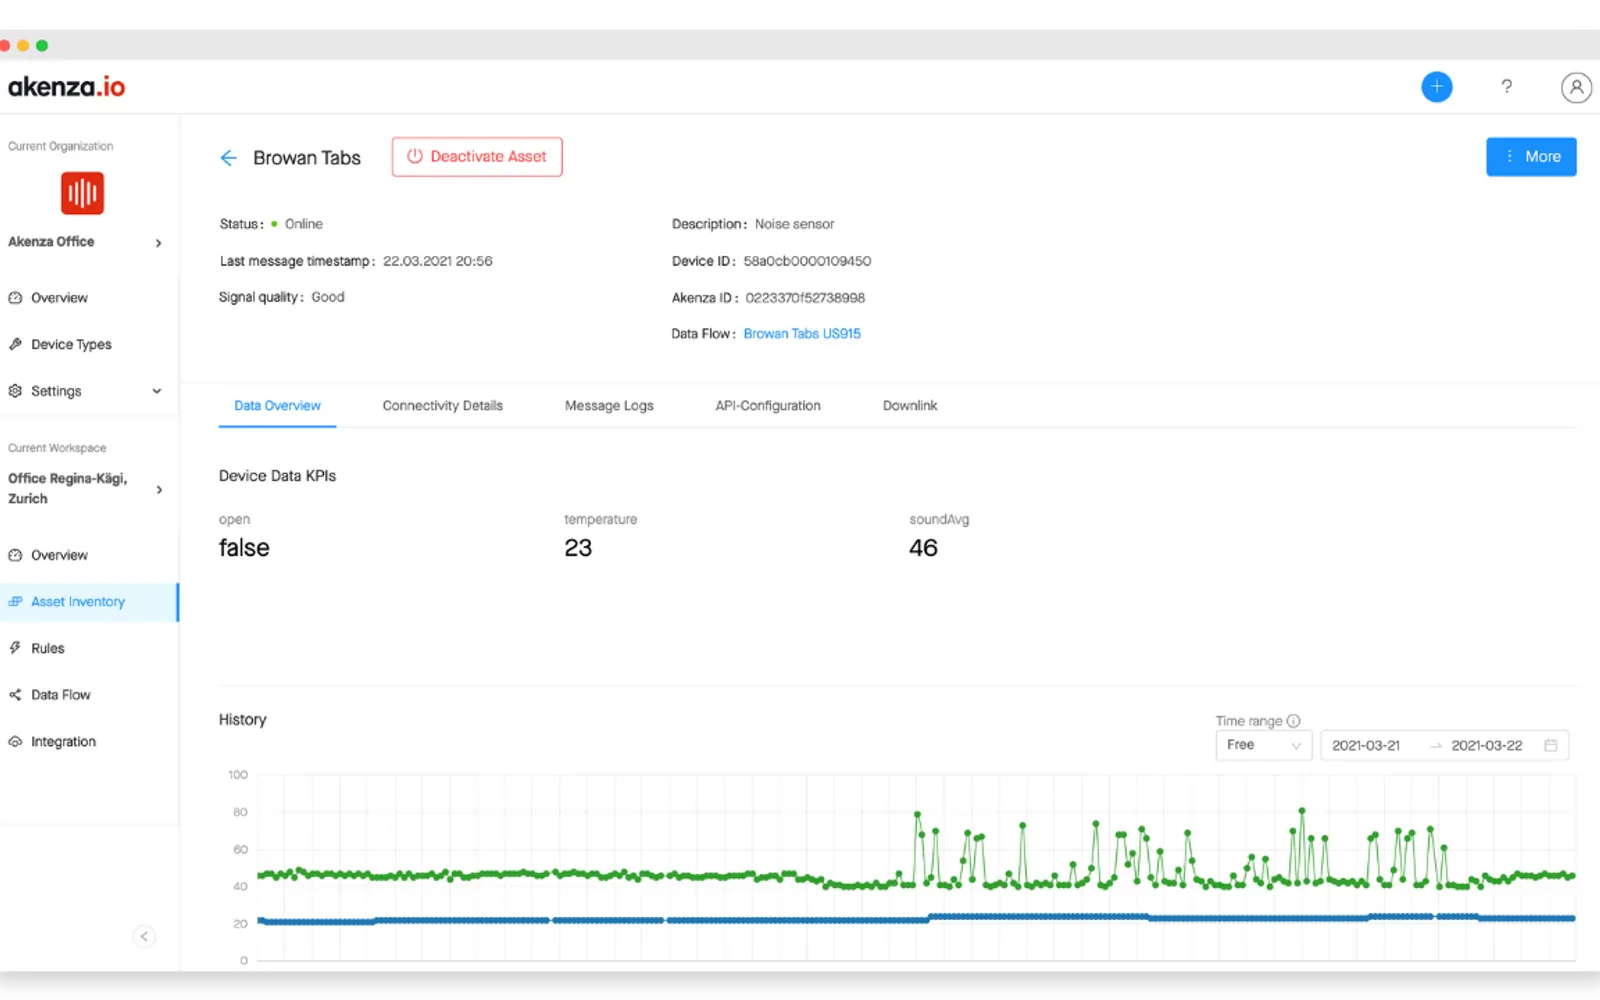This screenshot has height=1000, width=1600.
Task: Open the user profile icon
Action: click(x=1576, y=87)
